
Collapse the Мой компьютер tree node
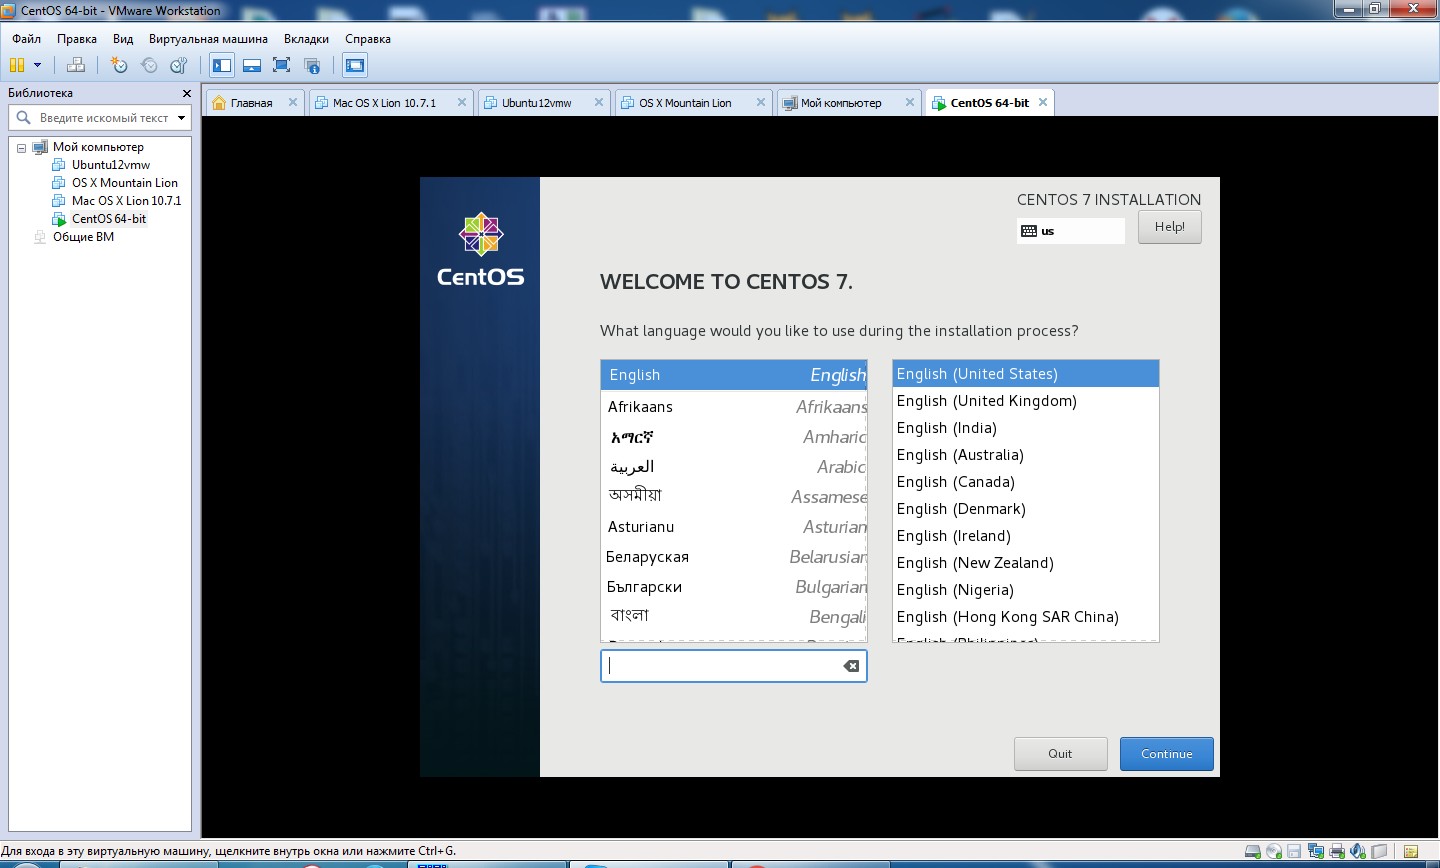[21, 148]
